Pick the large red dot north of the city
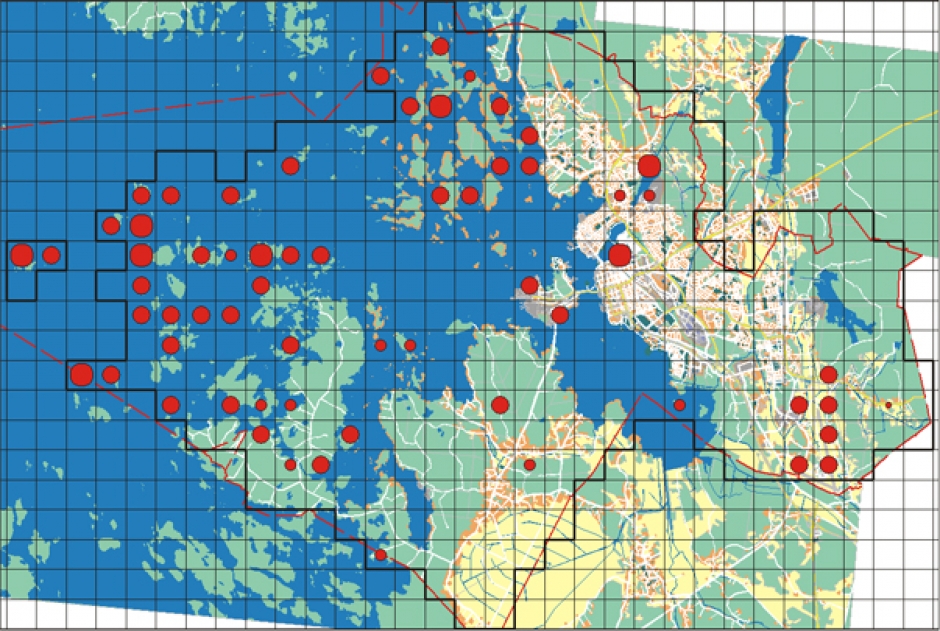This screenshot has height=631, width=940. 649,165
